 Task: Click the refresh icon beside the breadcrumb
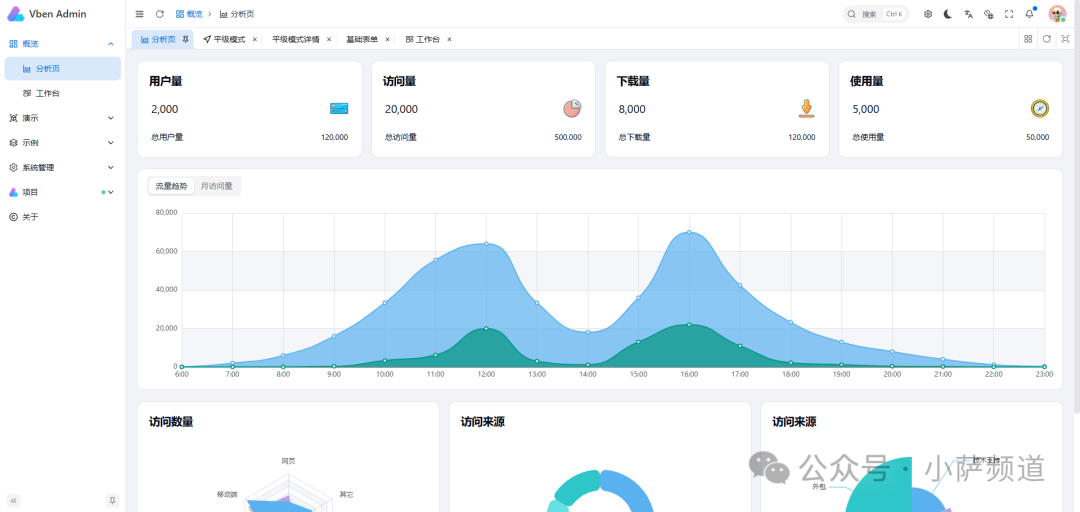pos(160,14)
